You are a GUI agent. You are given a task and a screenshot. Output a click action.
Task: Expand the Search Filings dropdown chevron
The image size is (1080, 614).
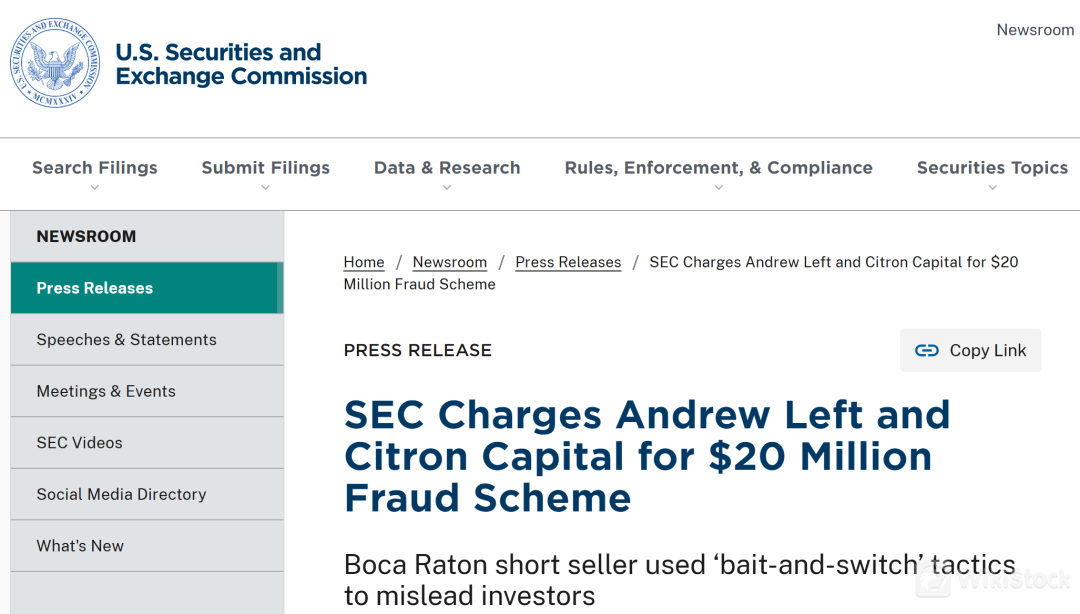pos(95,187)
